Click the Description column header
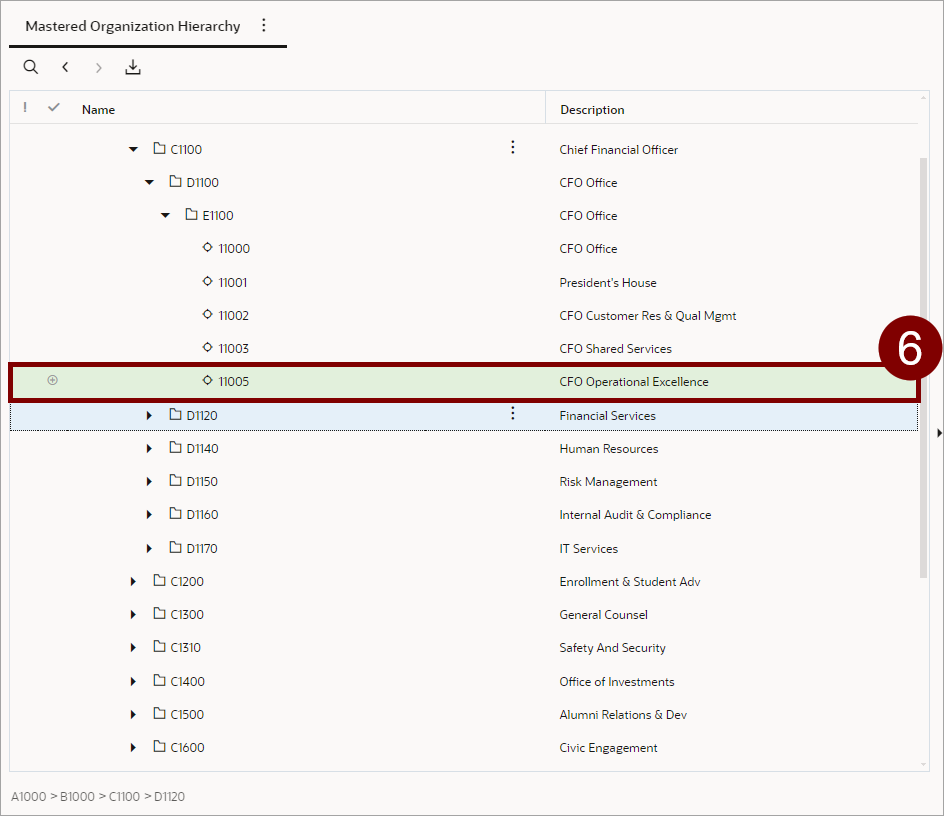 point(592,110)
